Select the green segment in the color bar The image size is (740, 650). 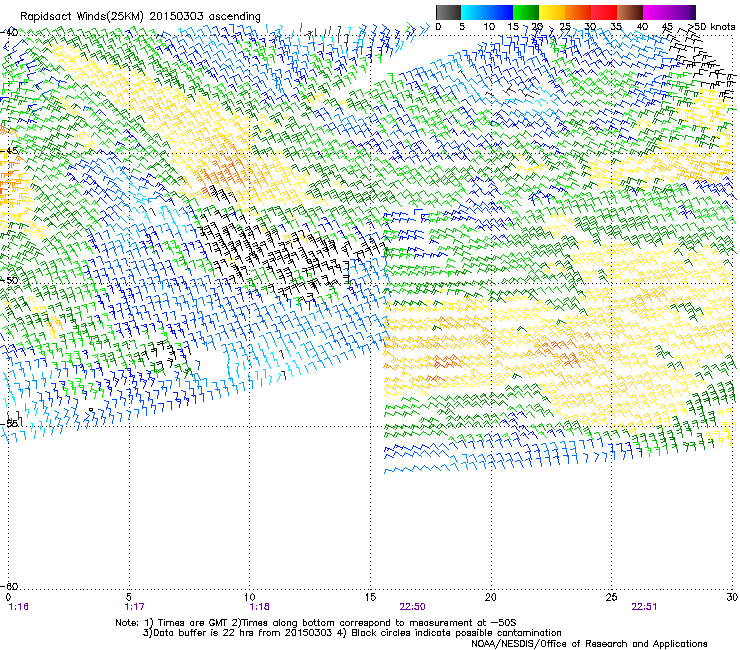(526, 12)
